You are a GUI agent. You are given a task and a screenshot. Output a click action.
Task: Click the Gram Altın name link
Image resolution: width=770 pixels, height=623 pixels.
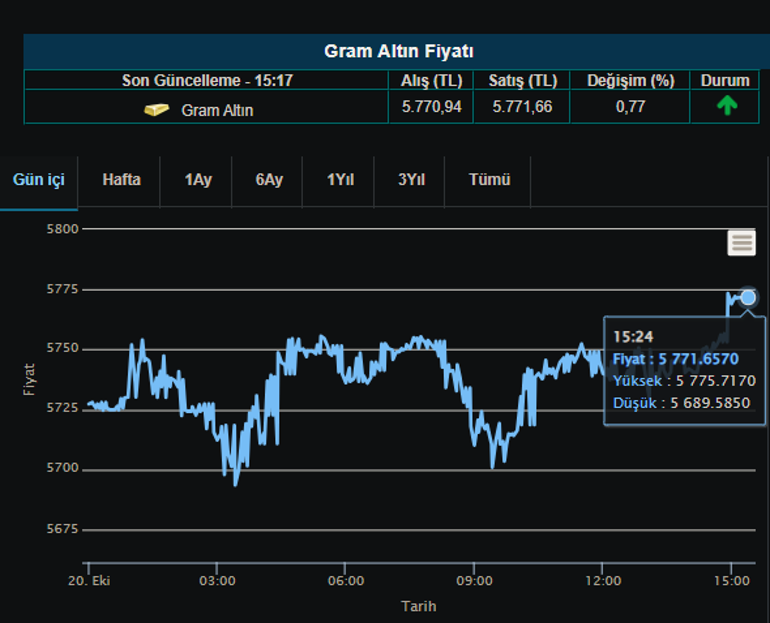pyautogui.click(x=217, y=110)
